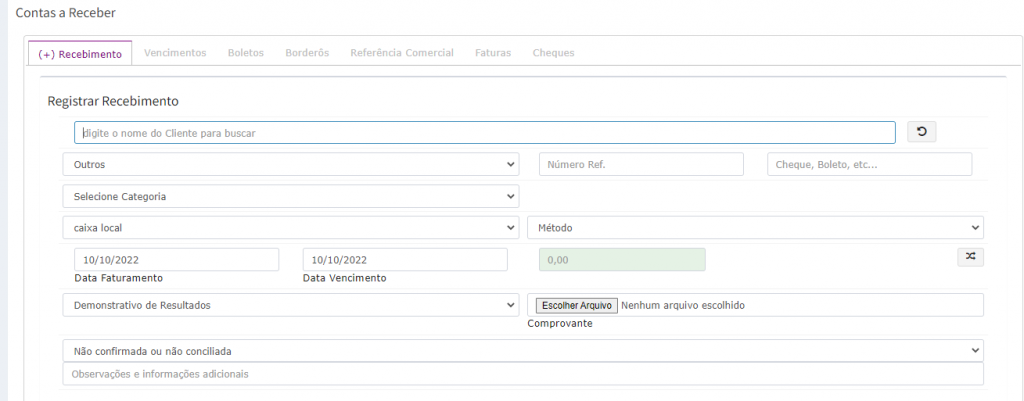
Task: Switch to the Boletos tab
Action: [246, 52]
